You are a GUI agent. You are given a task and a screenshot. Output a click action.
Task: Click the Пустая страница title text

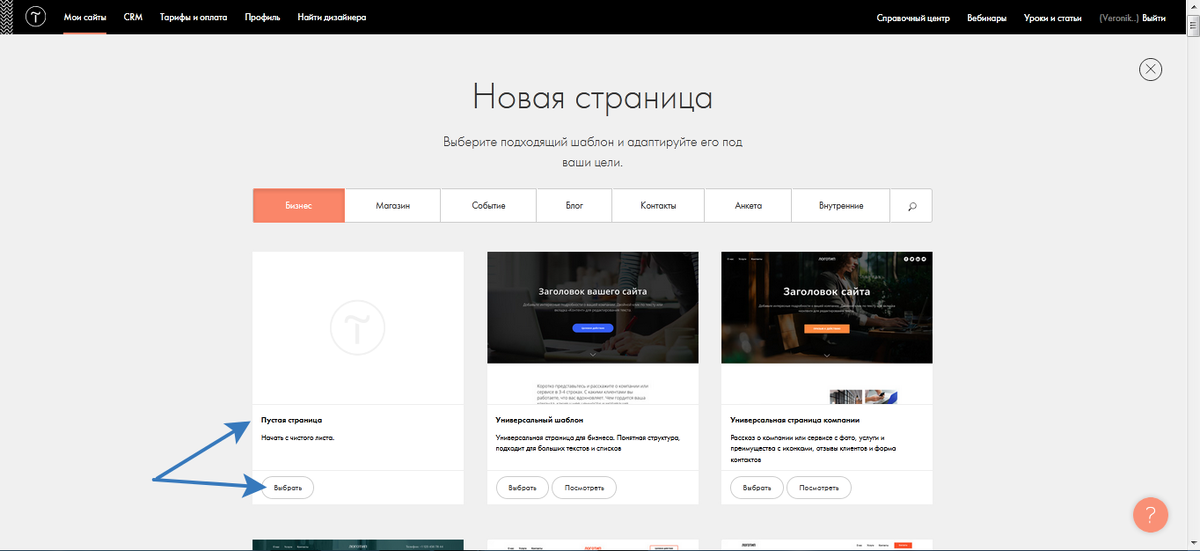pyautogui.click(x=292, y=420)
